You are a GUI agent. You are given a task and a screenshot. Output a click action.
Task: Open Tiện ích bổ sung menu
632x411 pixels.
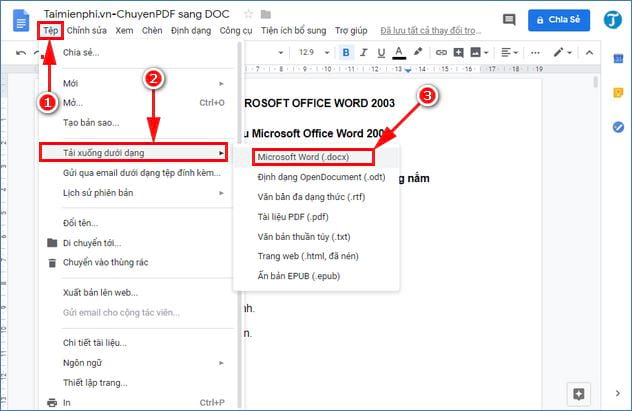[x=293, y=31]
